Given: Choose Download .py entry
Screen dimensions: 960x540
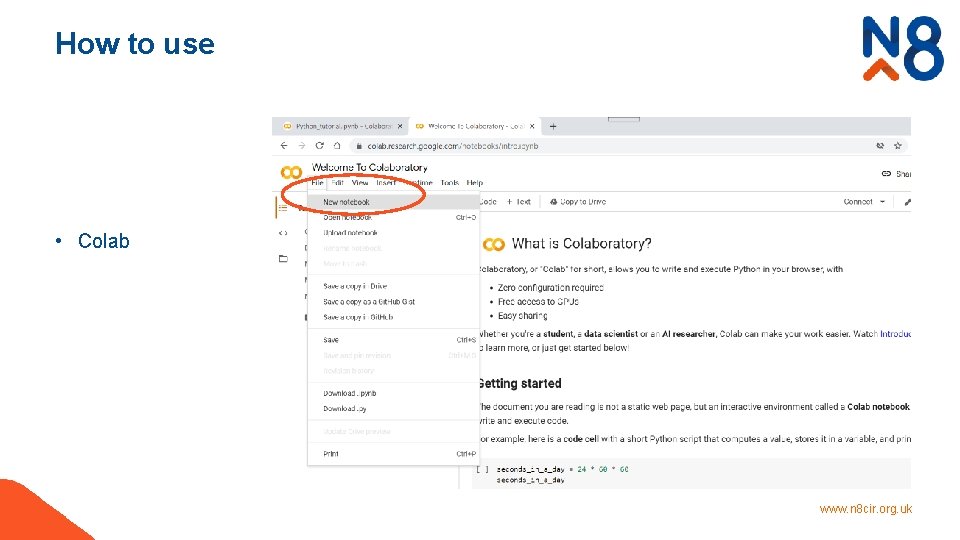Looking at the screenshot, I should (393, 408).
